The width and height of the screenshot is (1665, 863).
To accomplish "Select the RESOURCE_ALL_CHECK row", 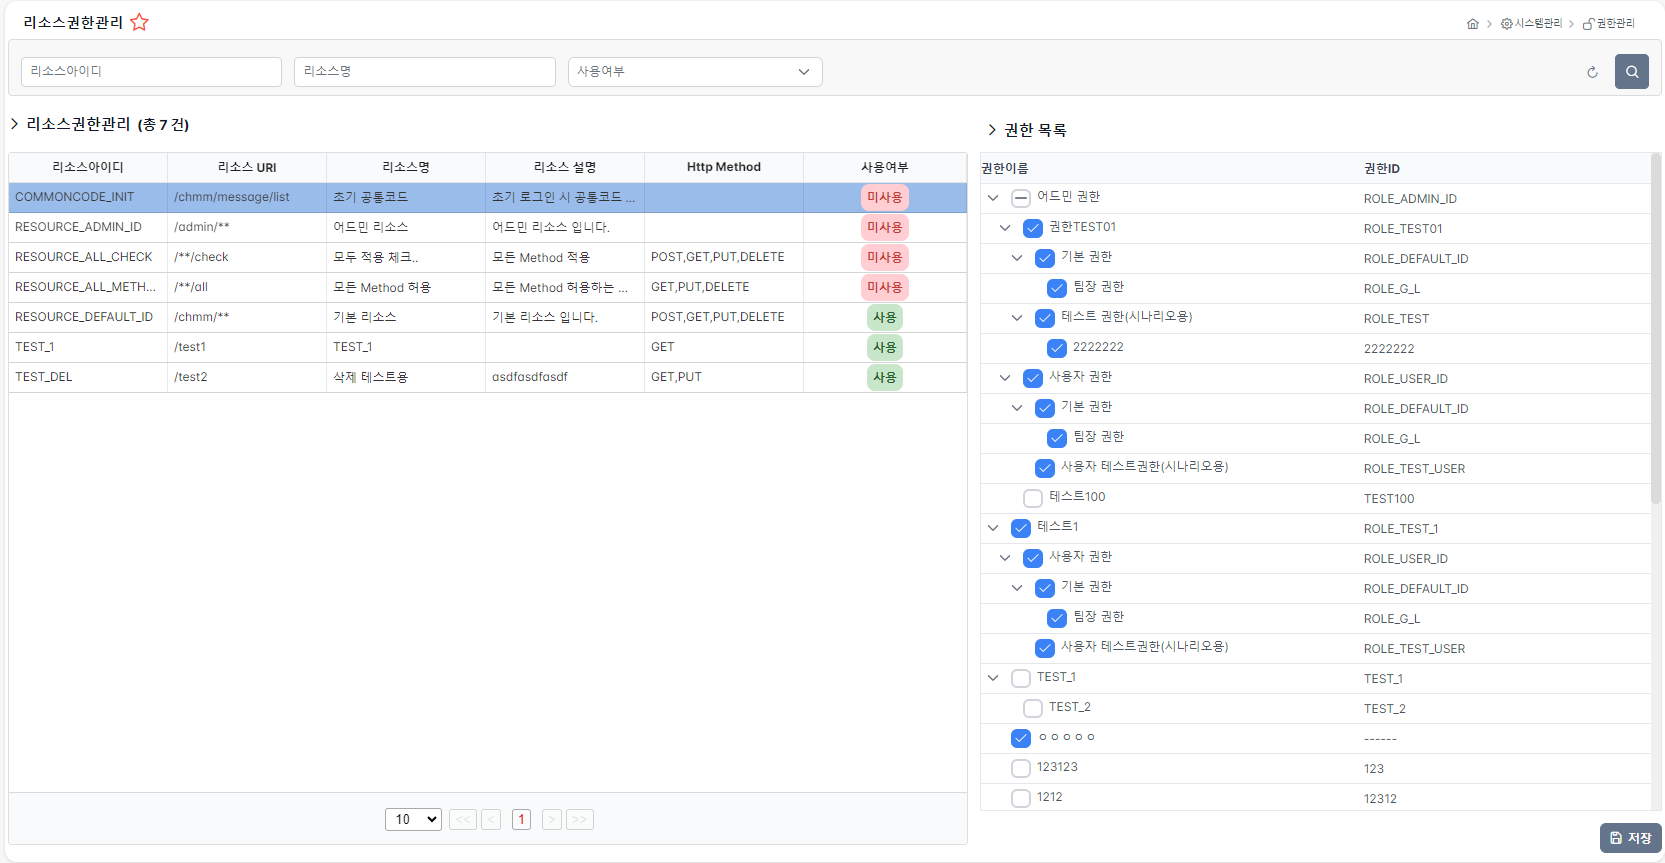I will click(x=488, y=257).
